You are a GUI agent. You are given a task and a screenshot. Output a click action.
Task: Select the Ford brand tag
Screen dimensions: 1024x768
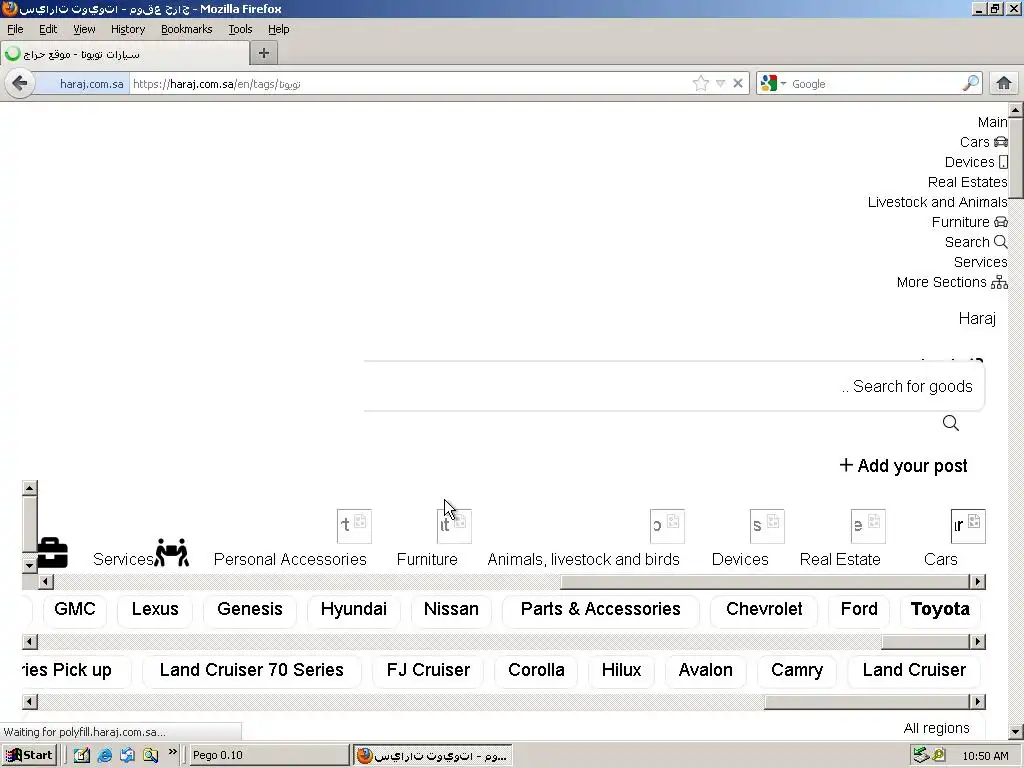pyautogui.click(x=859, y=609)
